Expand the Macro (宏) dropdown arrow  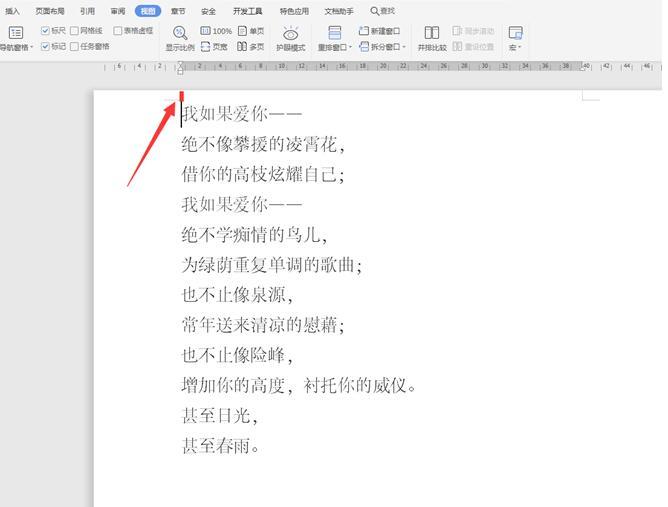520,47
